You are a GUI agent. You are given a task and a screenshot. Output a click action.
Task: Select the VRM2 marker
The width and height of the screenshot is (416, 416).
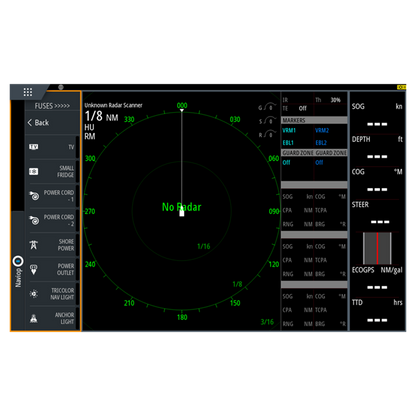pos(322,130)
